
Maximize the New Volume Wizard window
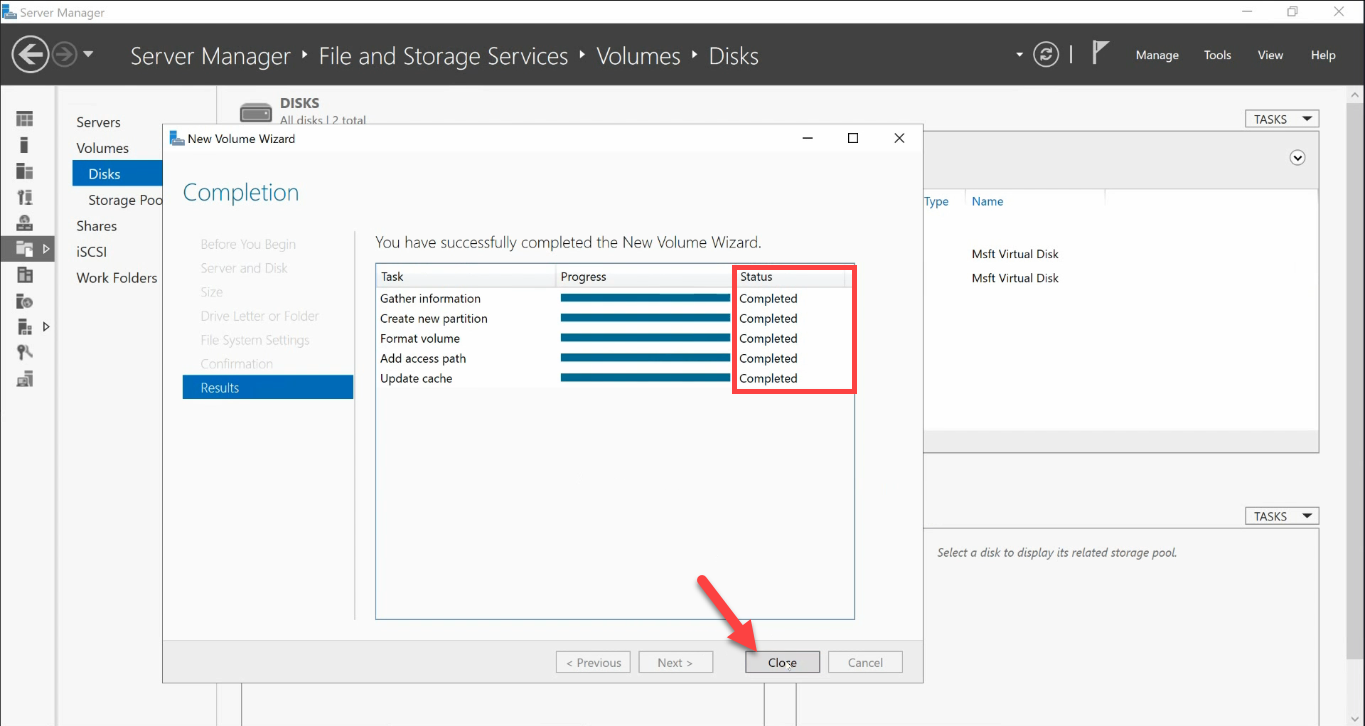[x=853, y=138]
